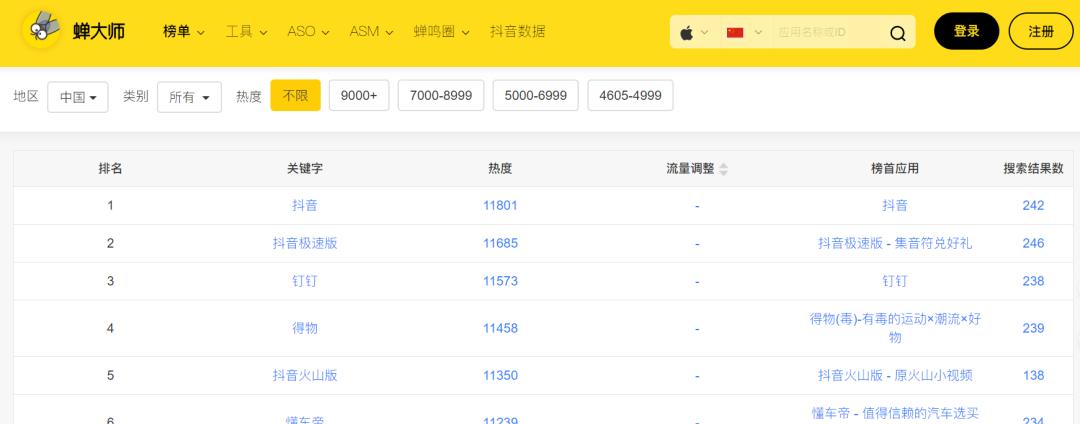
Task: Click the Apple platform icon
Action: tap(686, 32)
